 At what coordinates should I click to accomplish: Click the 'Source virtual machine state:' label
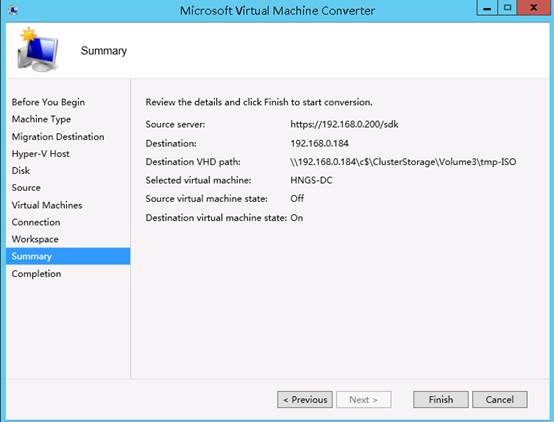(206, 199)
